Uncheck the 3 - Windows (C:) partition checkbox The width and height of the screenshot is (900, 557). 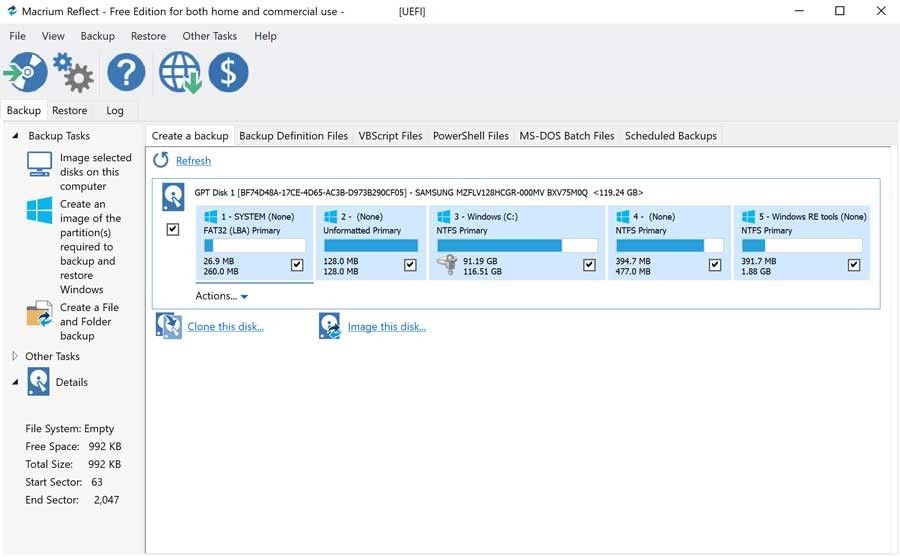point(589,265)
